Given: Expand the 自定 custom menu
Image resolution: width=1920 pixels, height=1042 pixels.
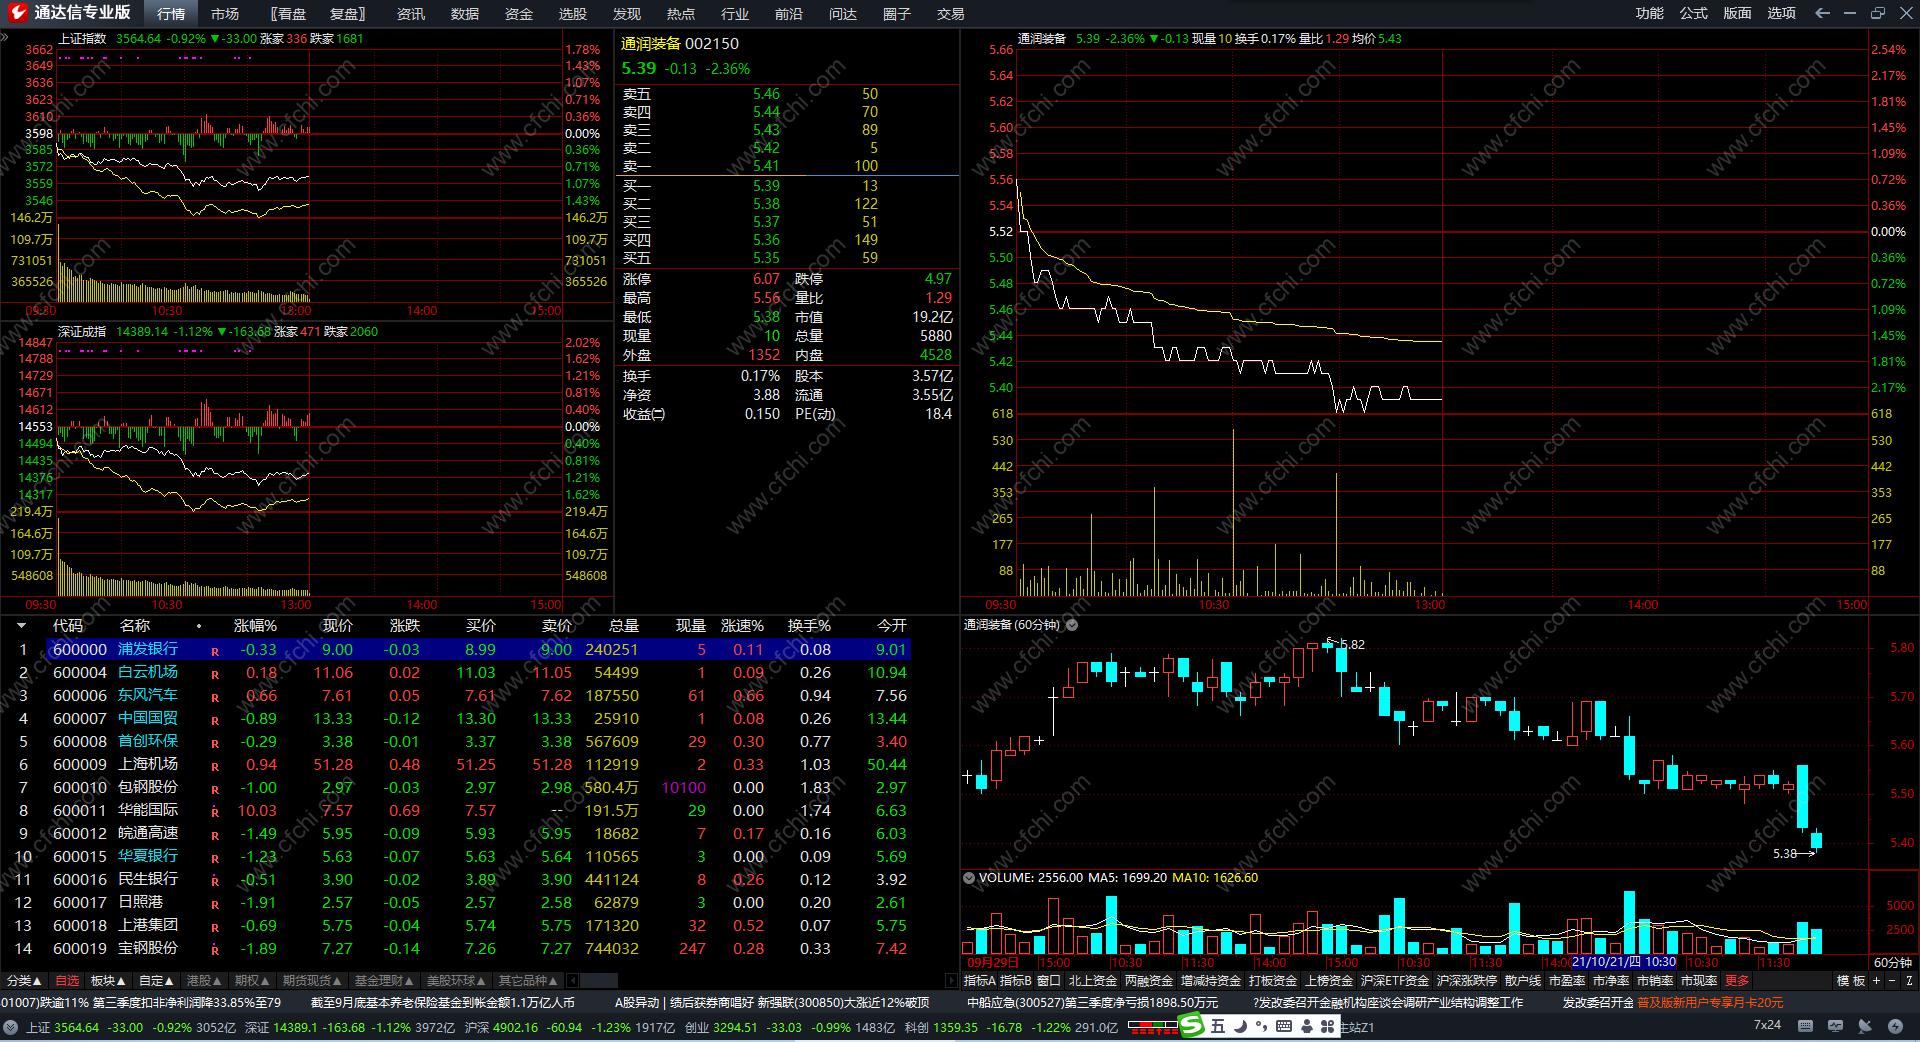Looking at the screenshot, I should pyautogui.click(x=156, y=981).
